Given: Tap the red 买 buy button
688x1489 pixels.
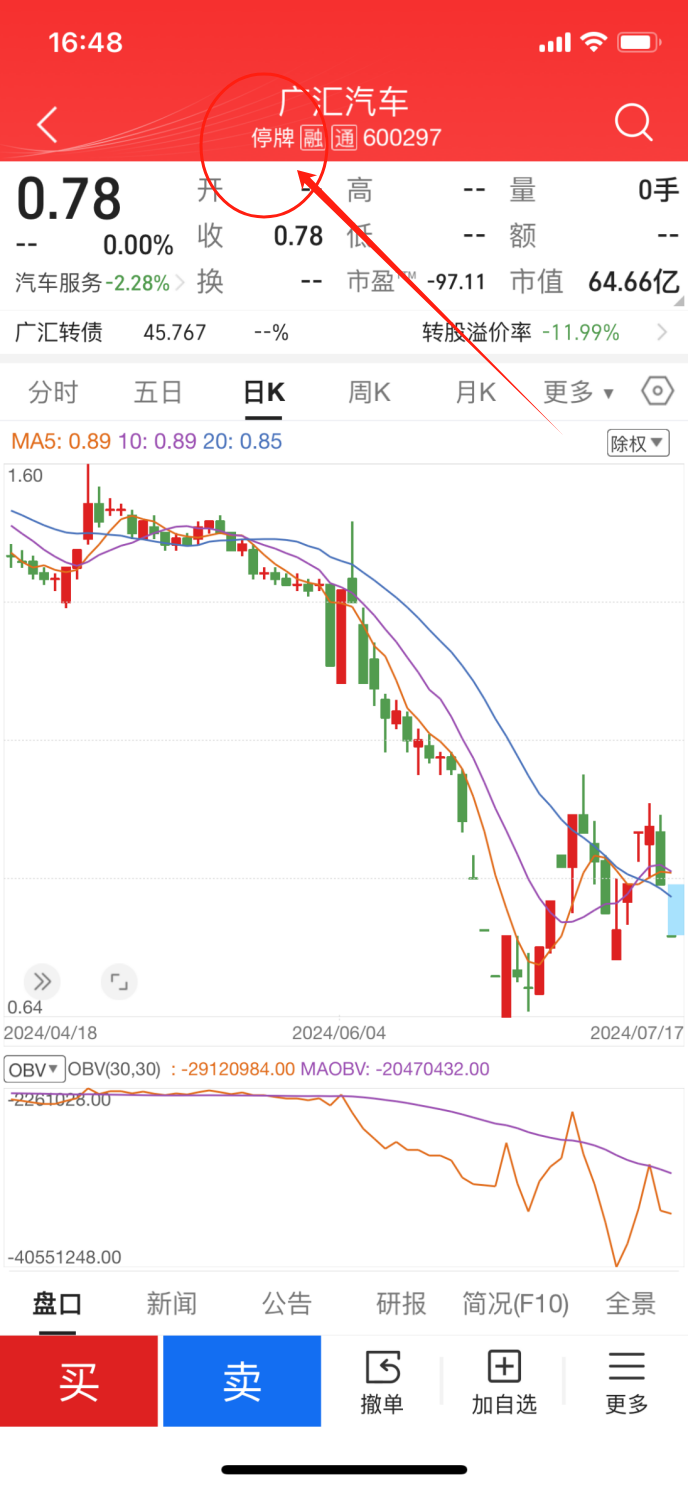Looking at the screenshot, I should tap(79, 1381).
